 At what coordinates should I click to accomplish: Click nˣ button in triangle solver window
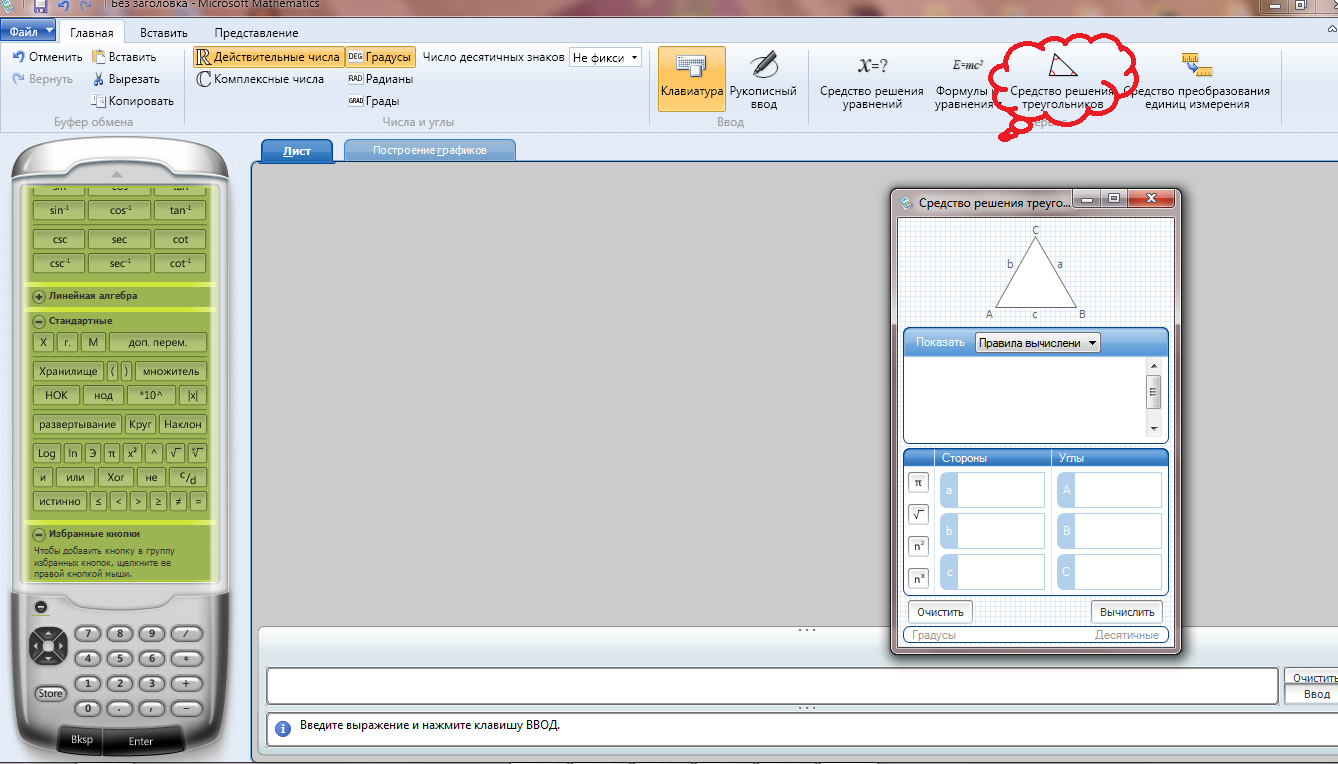click(919, 578)
